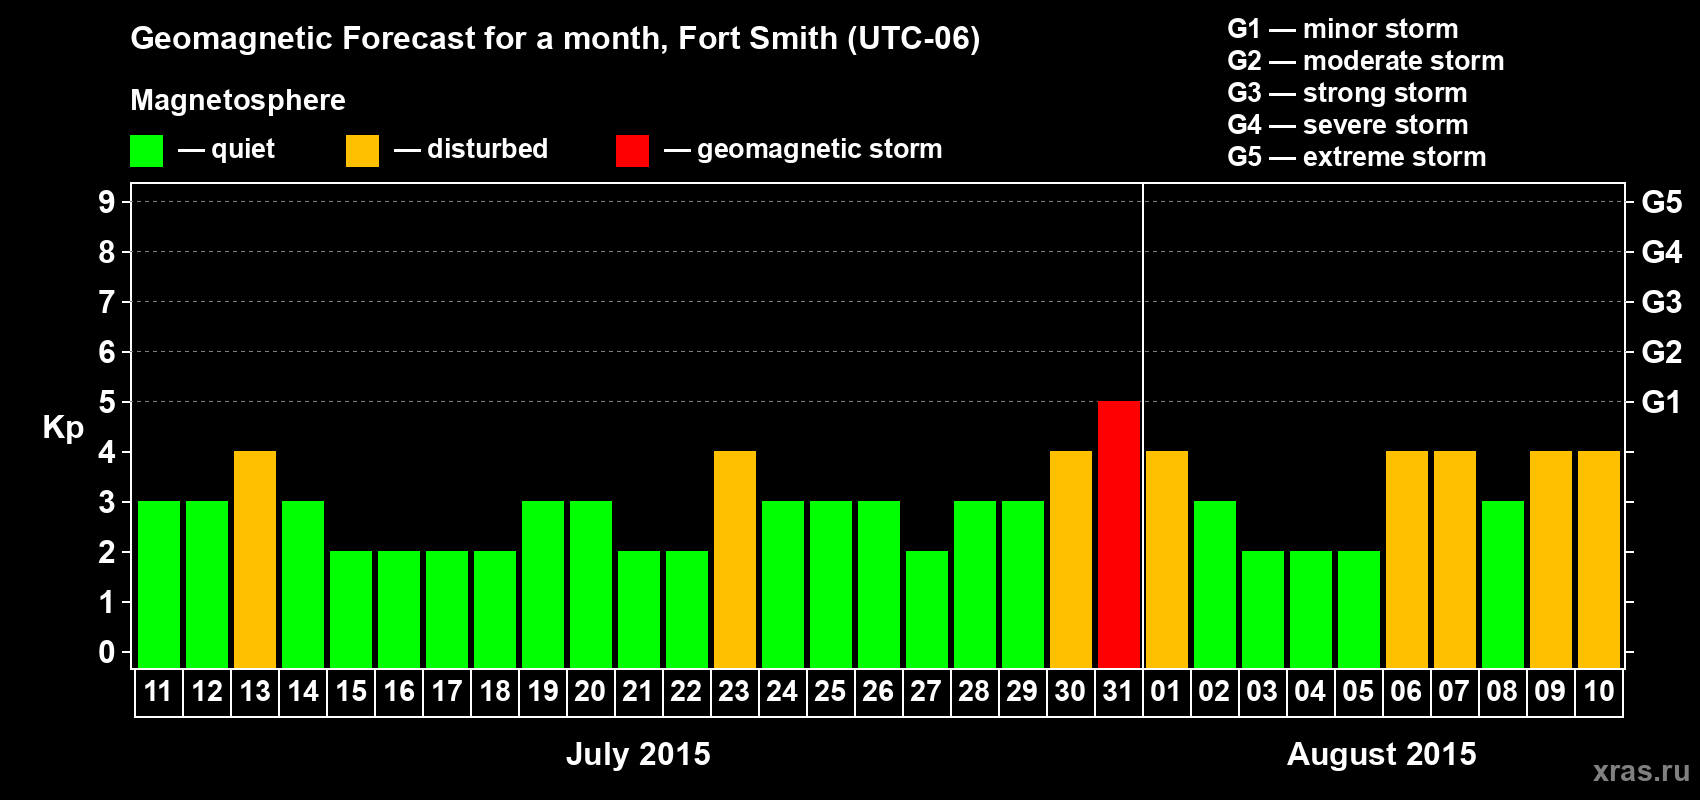Image resolution: width=1700 pixels, height=800 pixels.
Task: Click date cell 31 on the axis
Action: 1119,692
